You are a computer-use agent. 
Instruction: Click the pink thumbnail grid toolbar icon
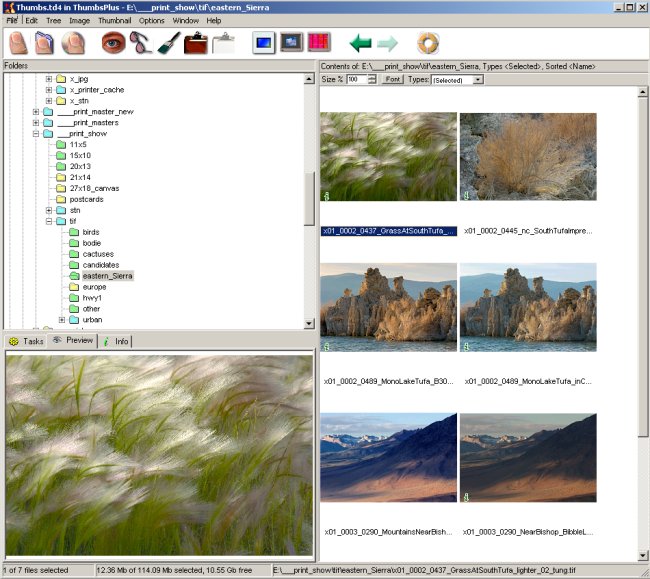click(319, 43)
